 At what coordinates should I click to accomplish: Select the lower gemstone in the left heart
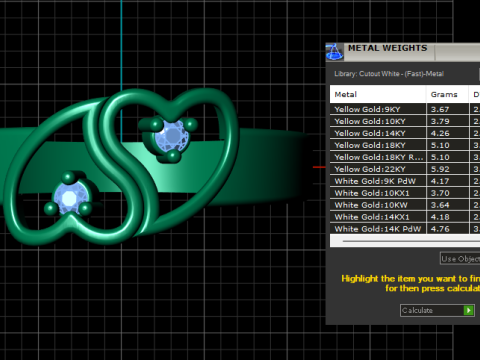(70, 198)
